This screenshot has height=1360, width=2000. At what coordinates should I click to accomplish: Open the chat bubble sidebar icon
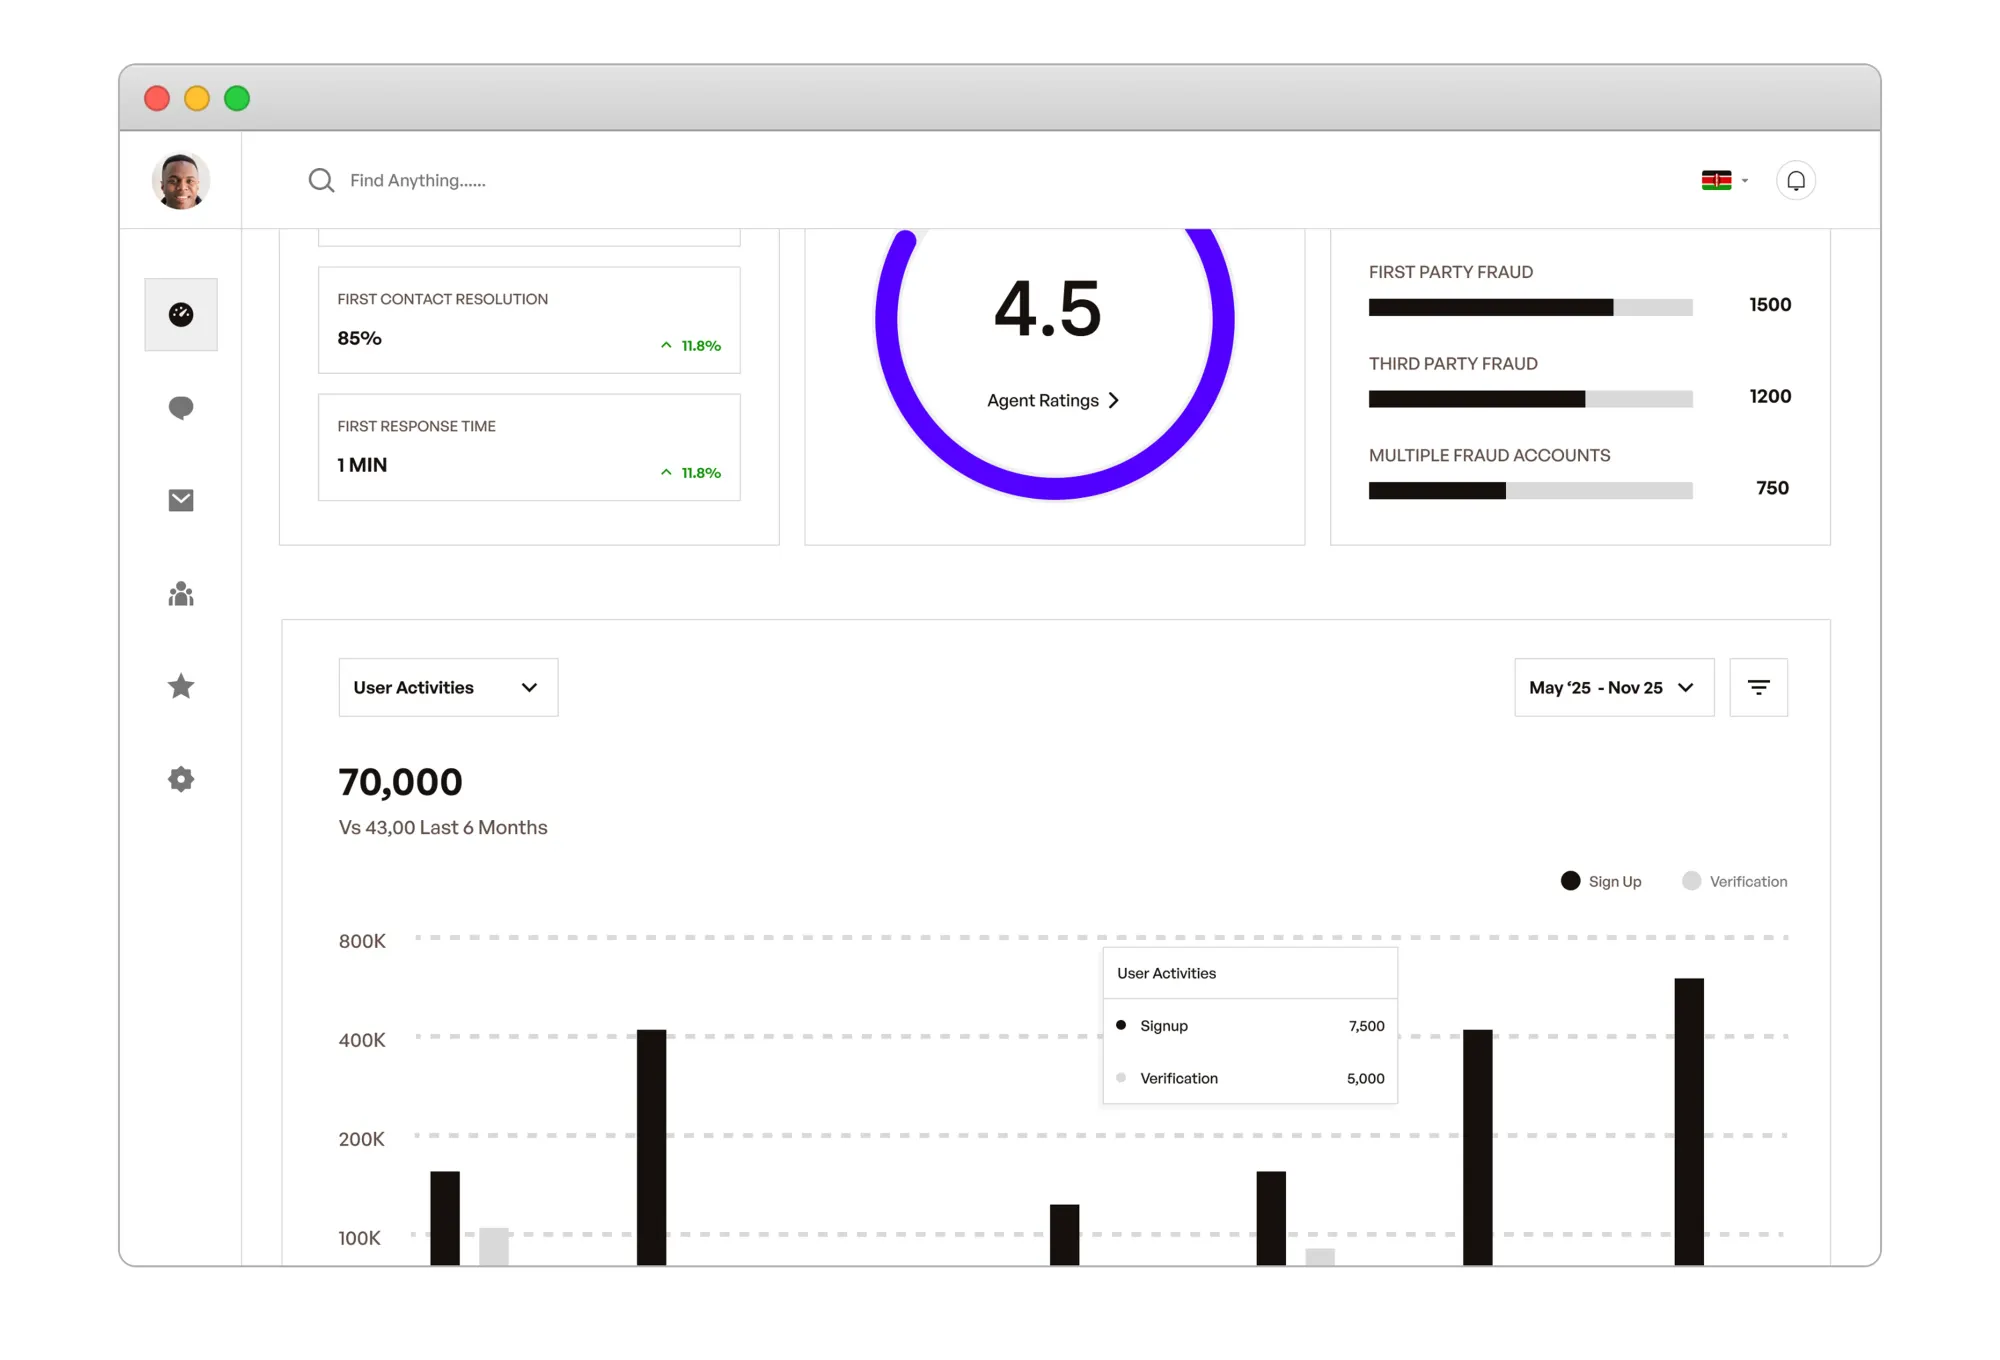pyautogui.click(x=181, y=408)
